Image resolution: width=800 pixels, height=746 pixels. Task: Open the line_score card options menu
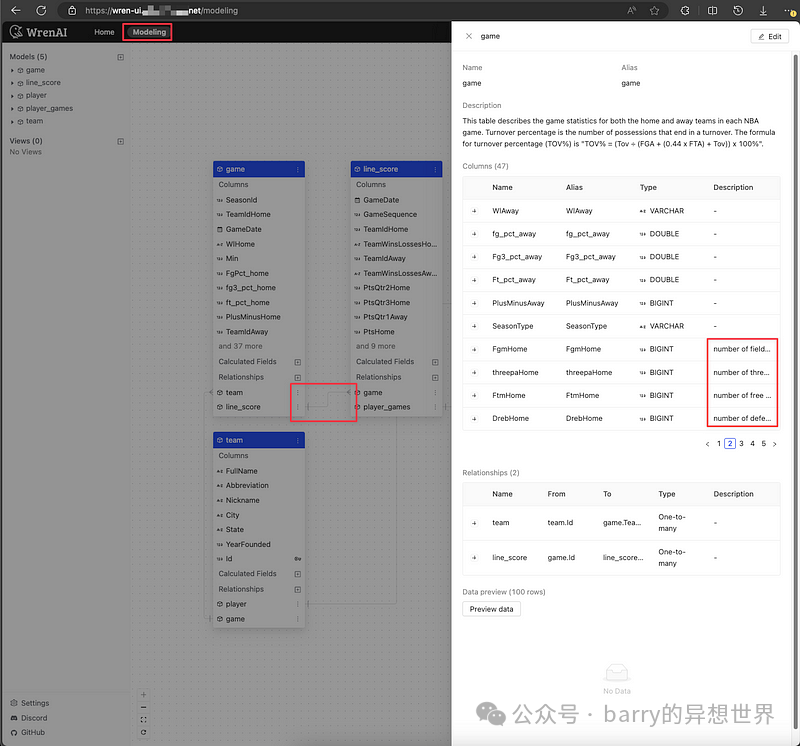[435, 169]
